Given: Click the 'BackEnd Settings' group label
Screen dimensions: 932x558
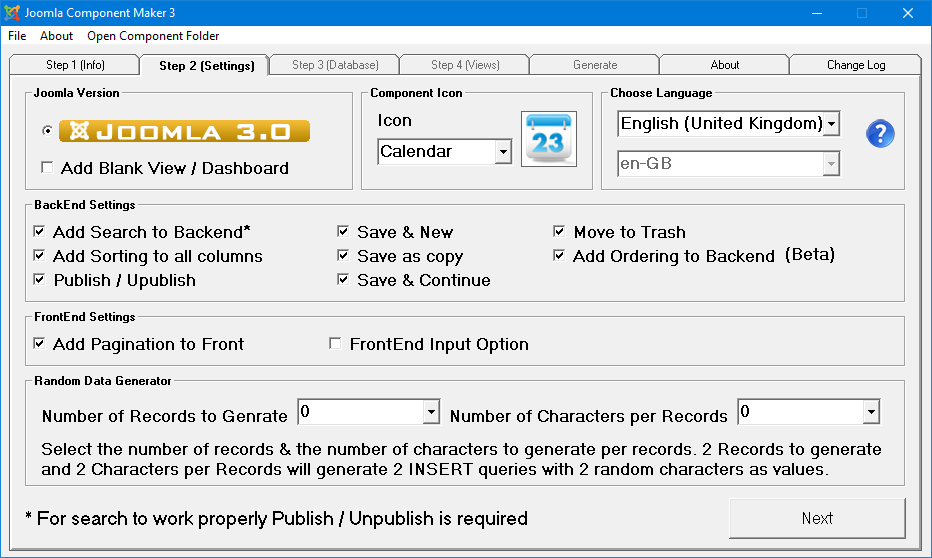Looking at the screenshot, I should (x=84, y=204).
